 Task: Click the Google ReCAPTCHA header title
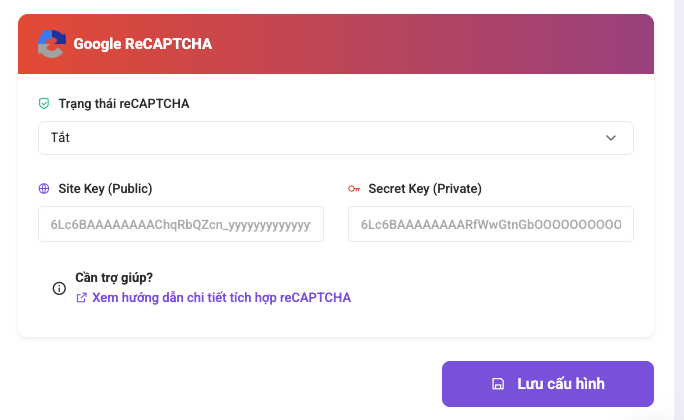click(x=143, y=44)
